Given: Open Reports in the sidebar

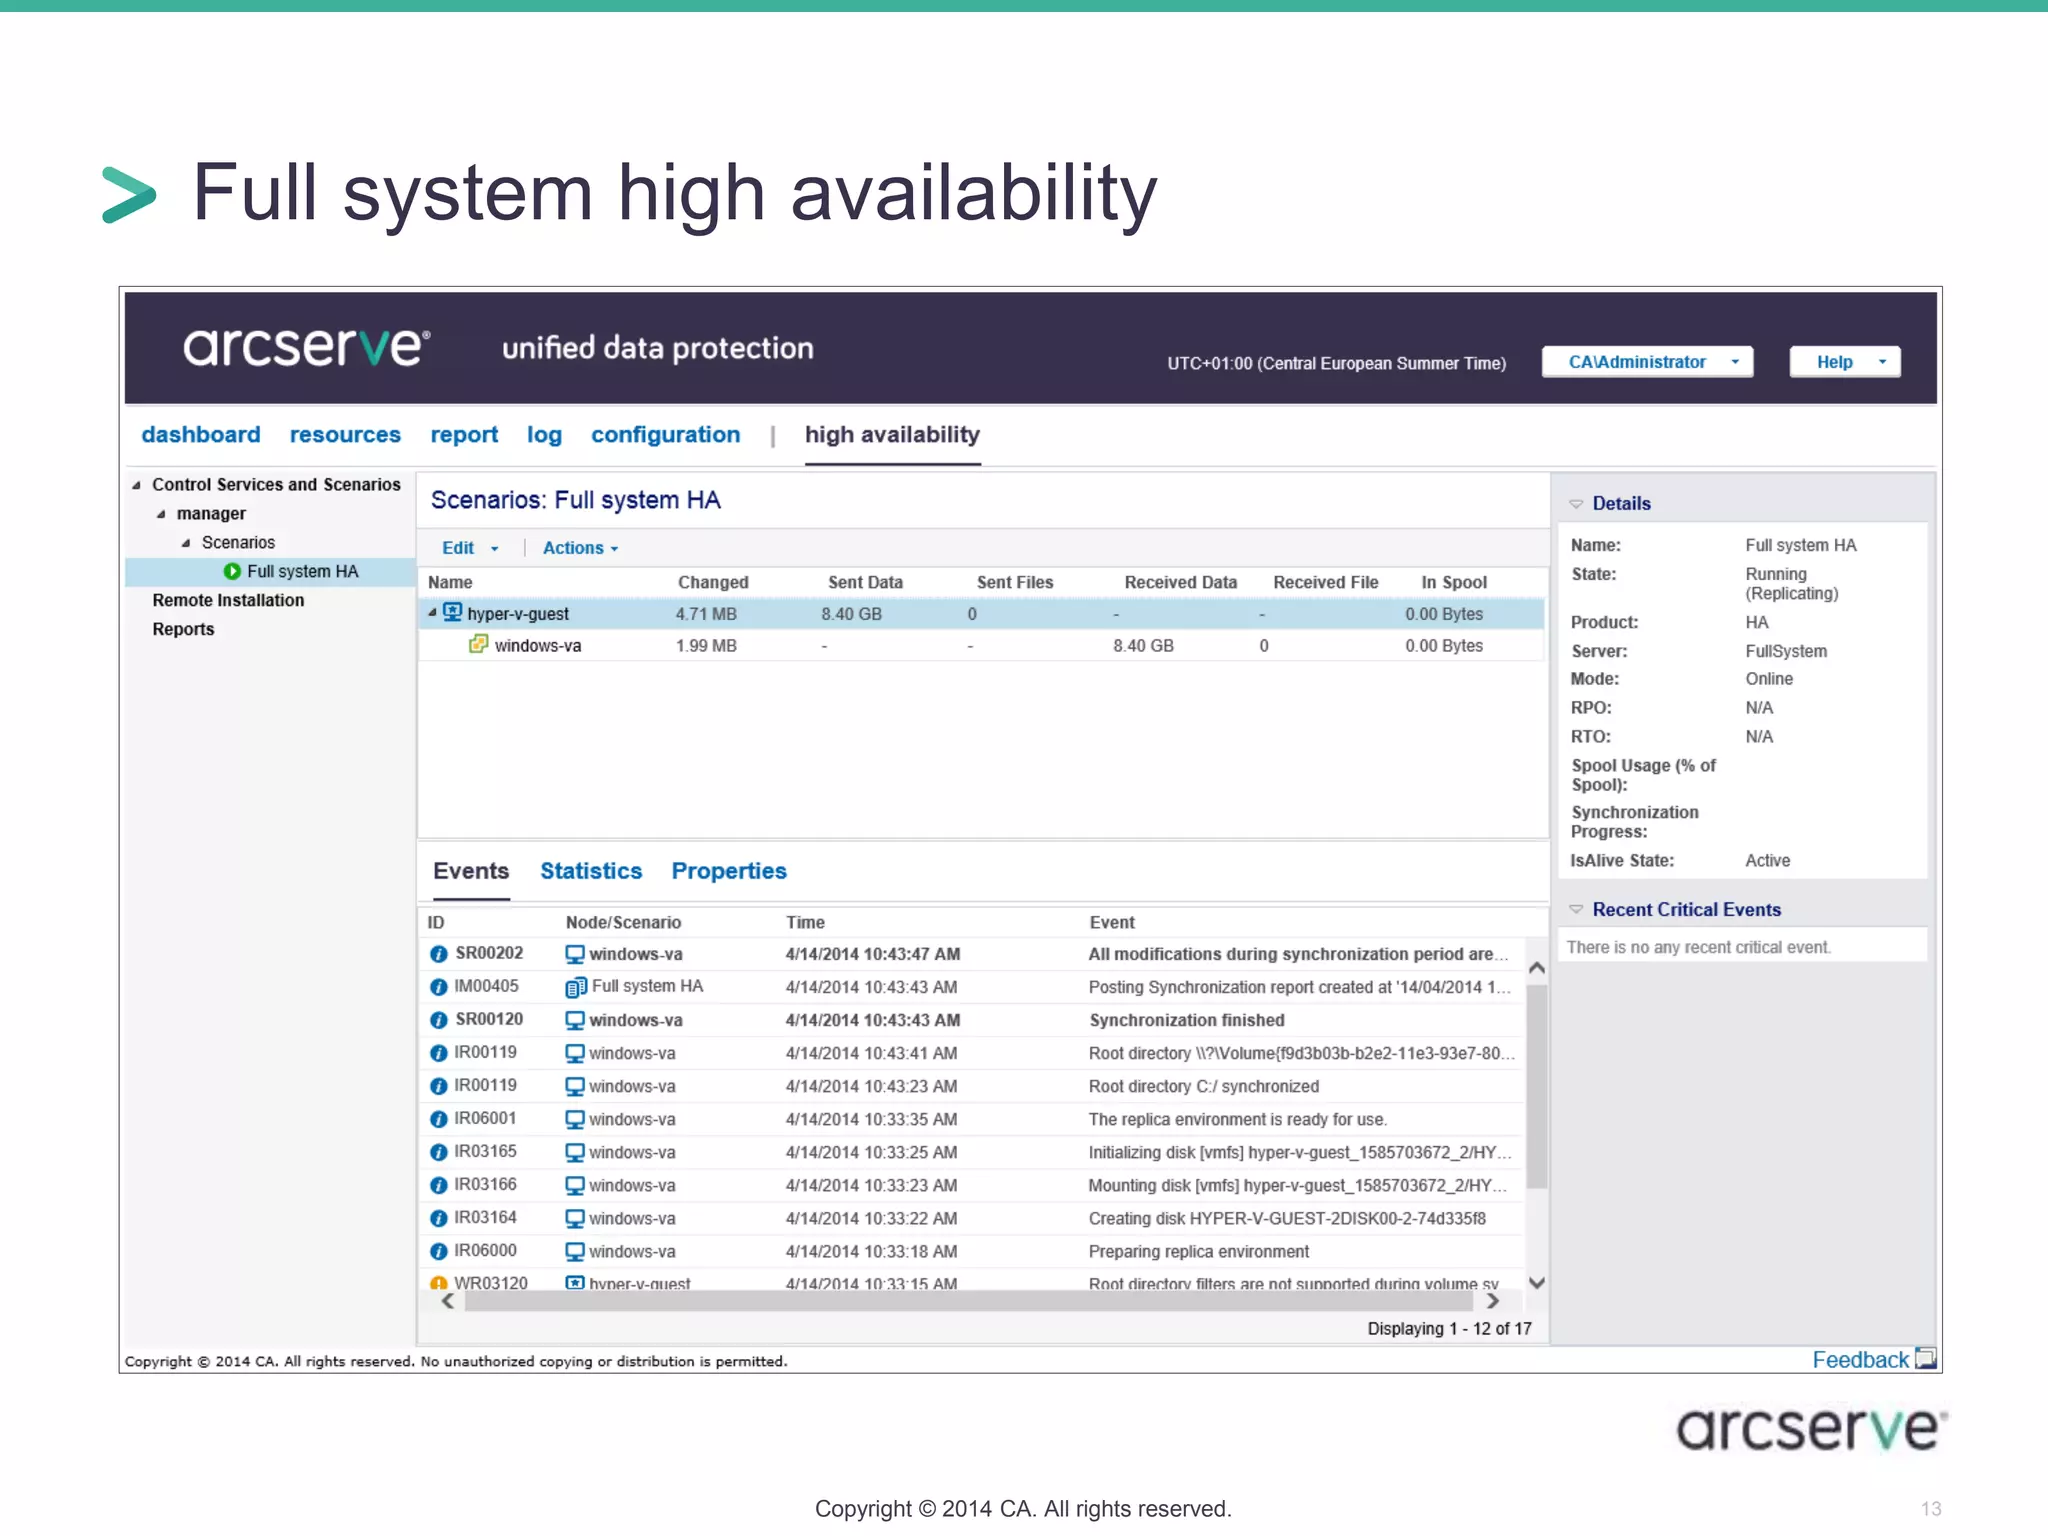Looking at the screenshot, I should tap(183, 629).
